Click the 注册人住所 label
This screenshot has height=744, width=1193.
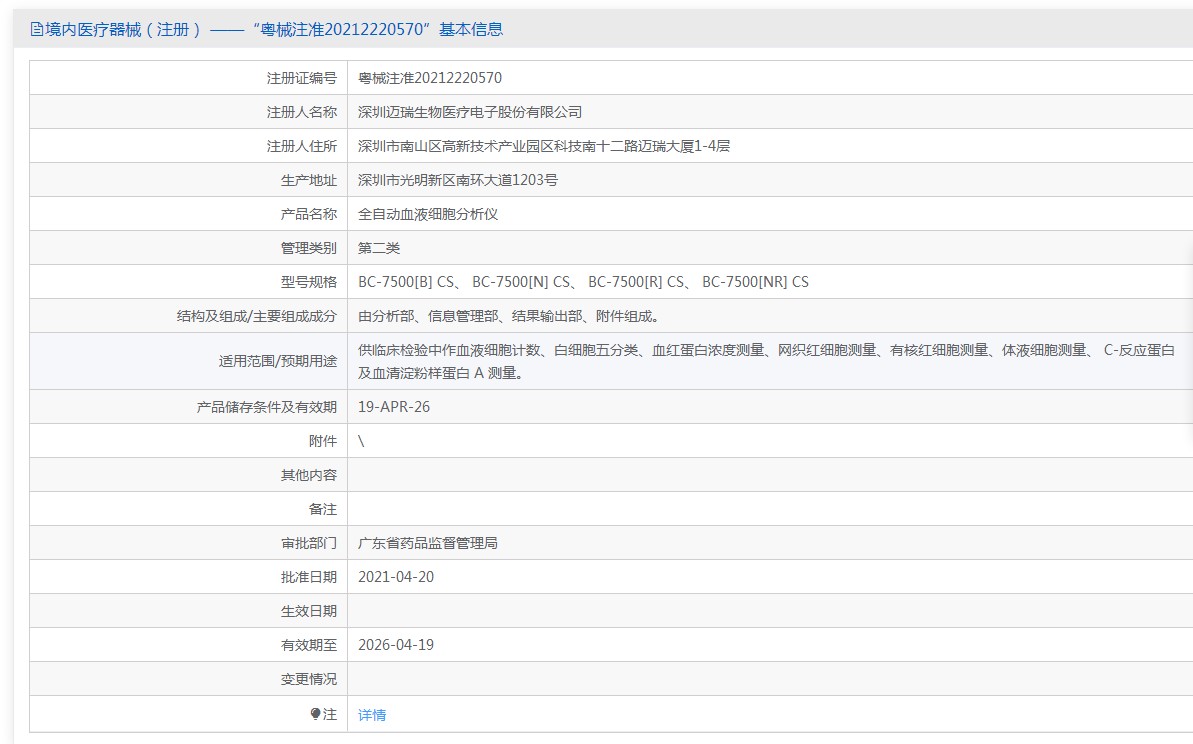coord(301,146)
